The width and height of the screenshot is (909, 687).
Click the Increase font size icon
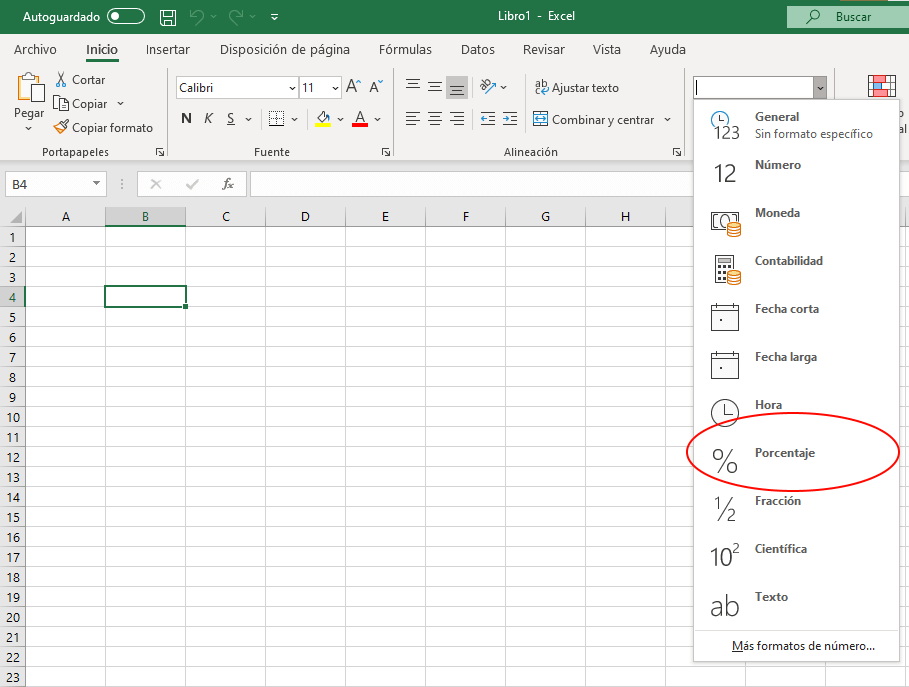353,87
